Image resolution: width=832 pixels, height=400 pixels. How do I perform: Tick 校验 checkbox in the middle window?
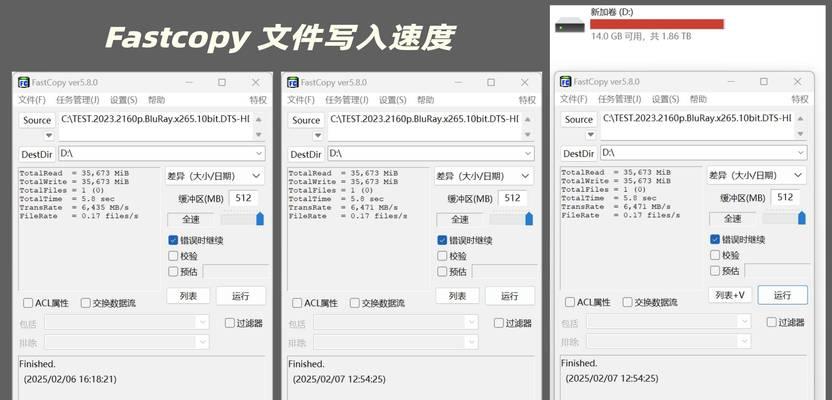442,256
